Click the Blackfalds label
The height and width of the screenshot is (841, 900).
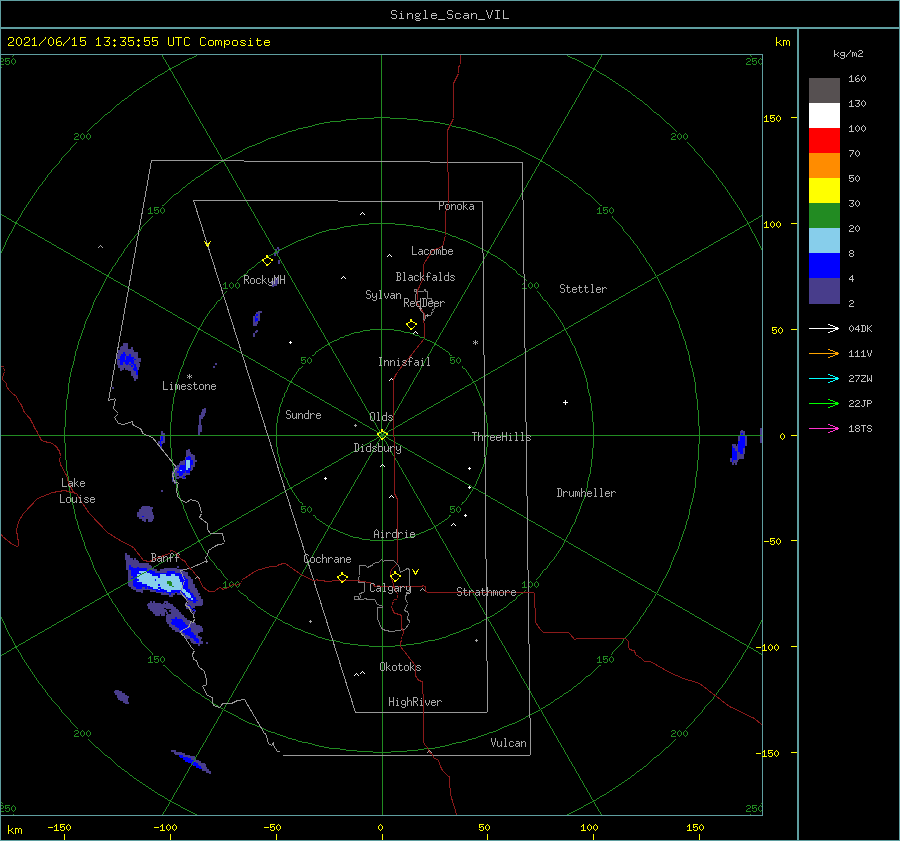425,277
